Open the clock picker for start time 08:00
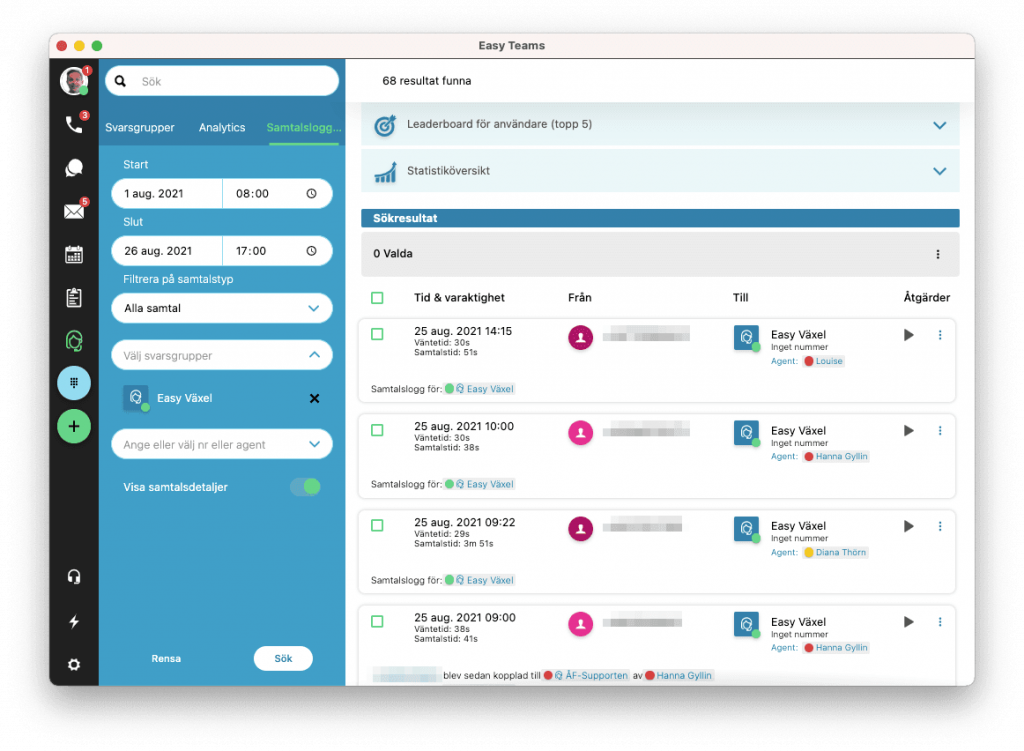This screenshot has width=1024, height=751. (312, 193)
